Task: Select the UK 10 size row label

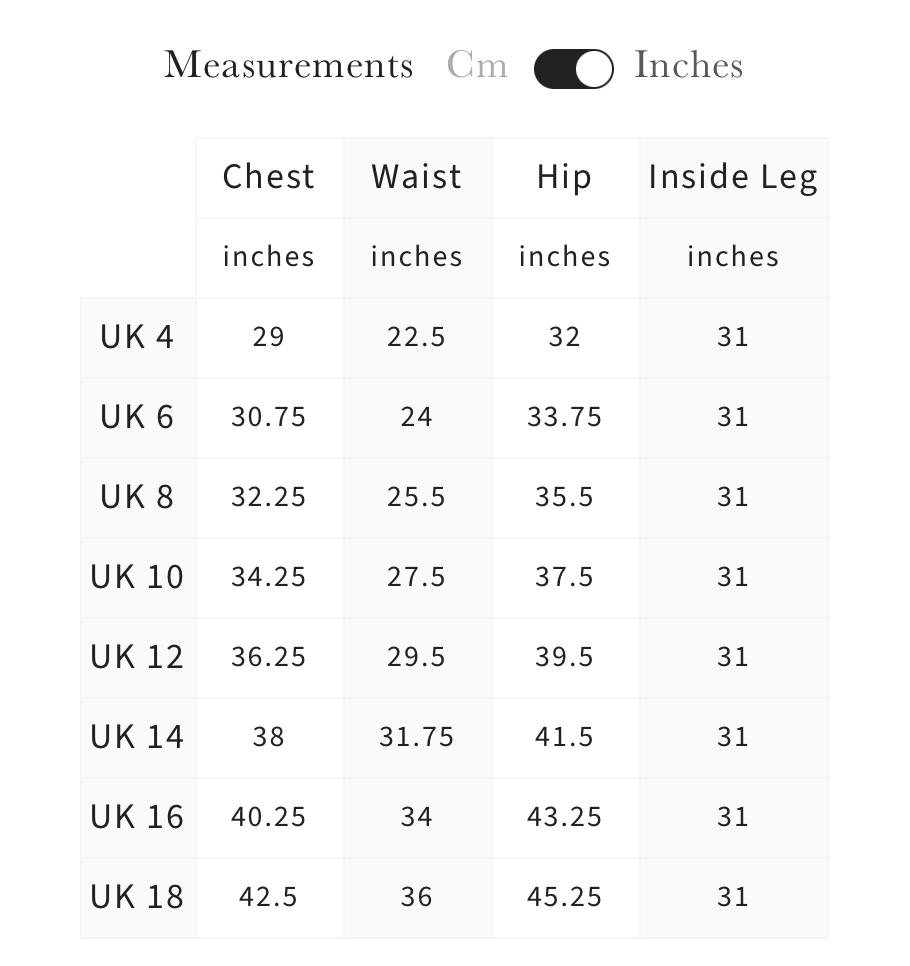Action: [137, 577]
